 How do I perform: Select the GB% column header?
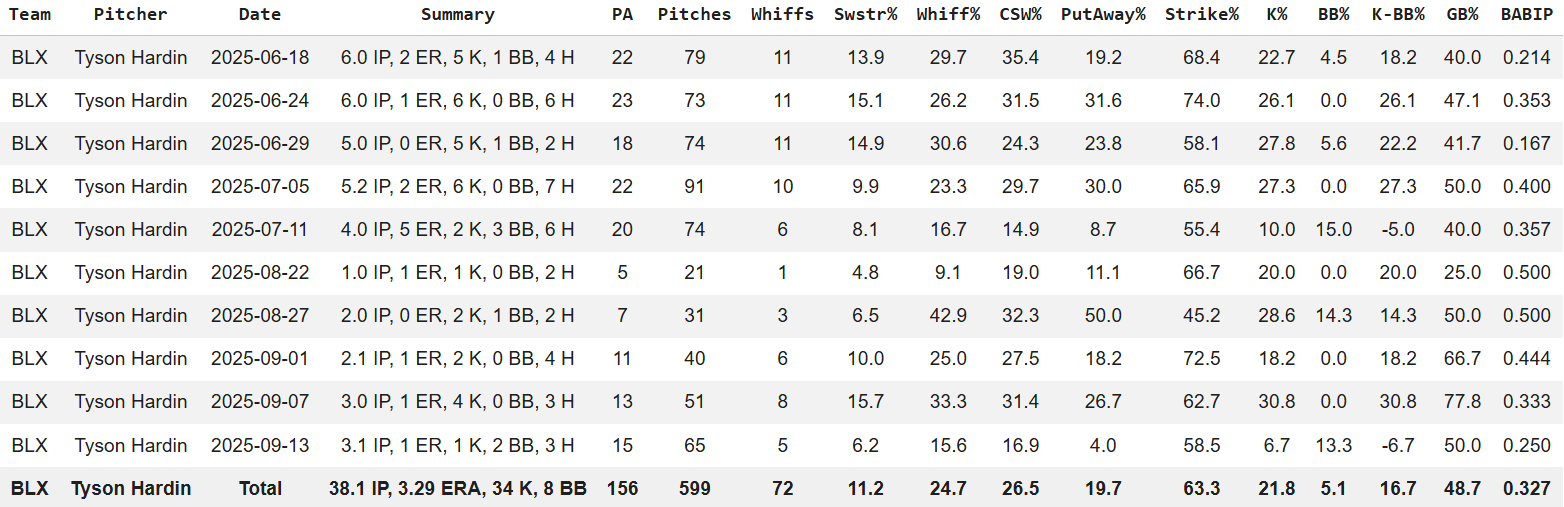pyautogui.click(x=1462, y=15)
